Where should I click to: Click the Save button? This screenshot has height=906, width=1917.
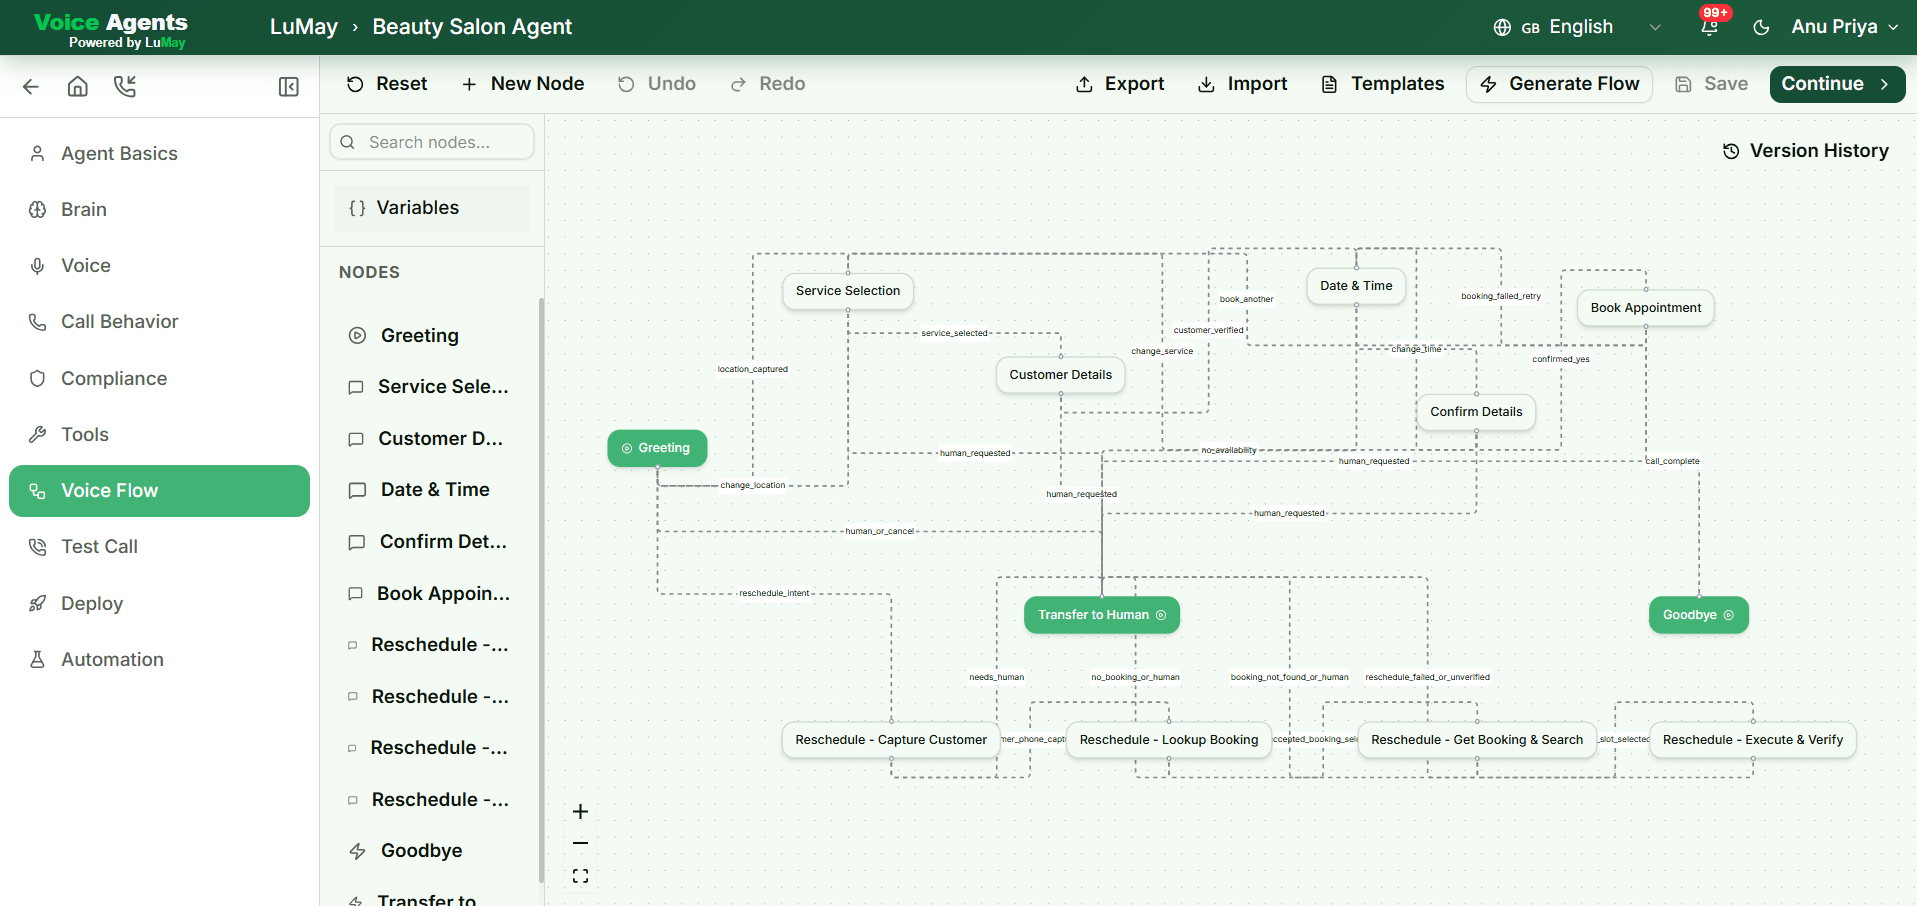tap(1711, 84)
